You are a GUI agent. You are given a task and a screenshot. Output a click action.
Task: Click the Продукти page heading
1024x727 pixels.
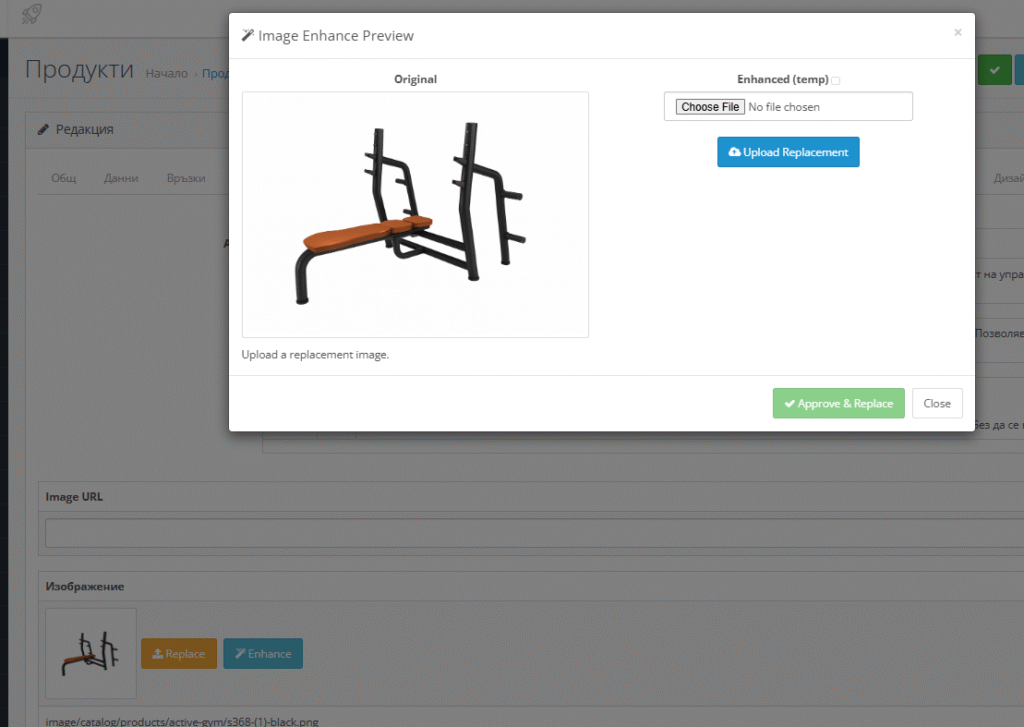pyautogui.click(x=79, y=69)
